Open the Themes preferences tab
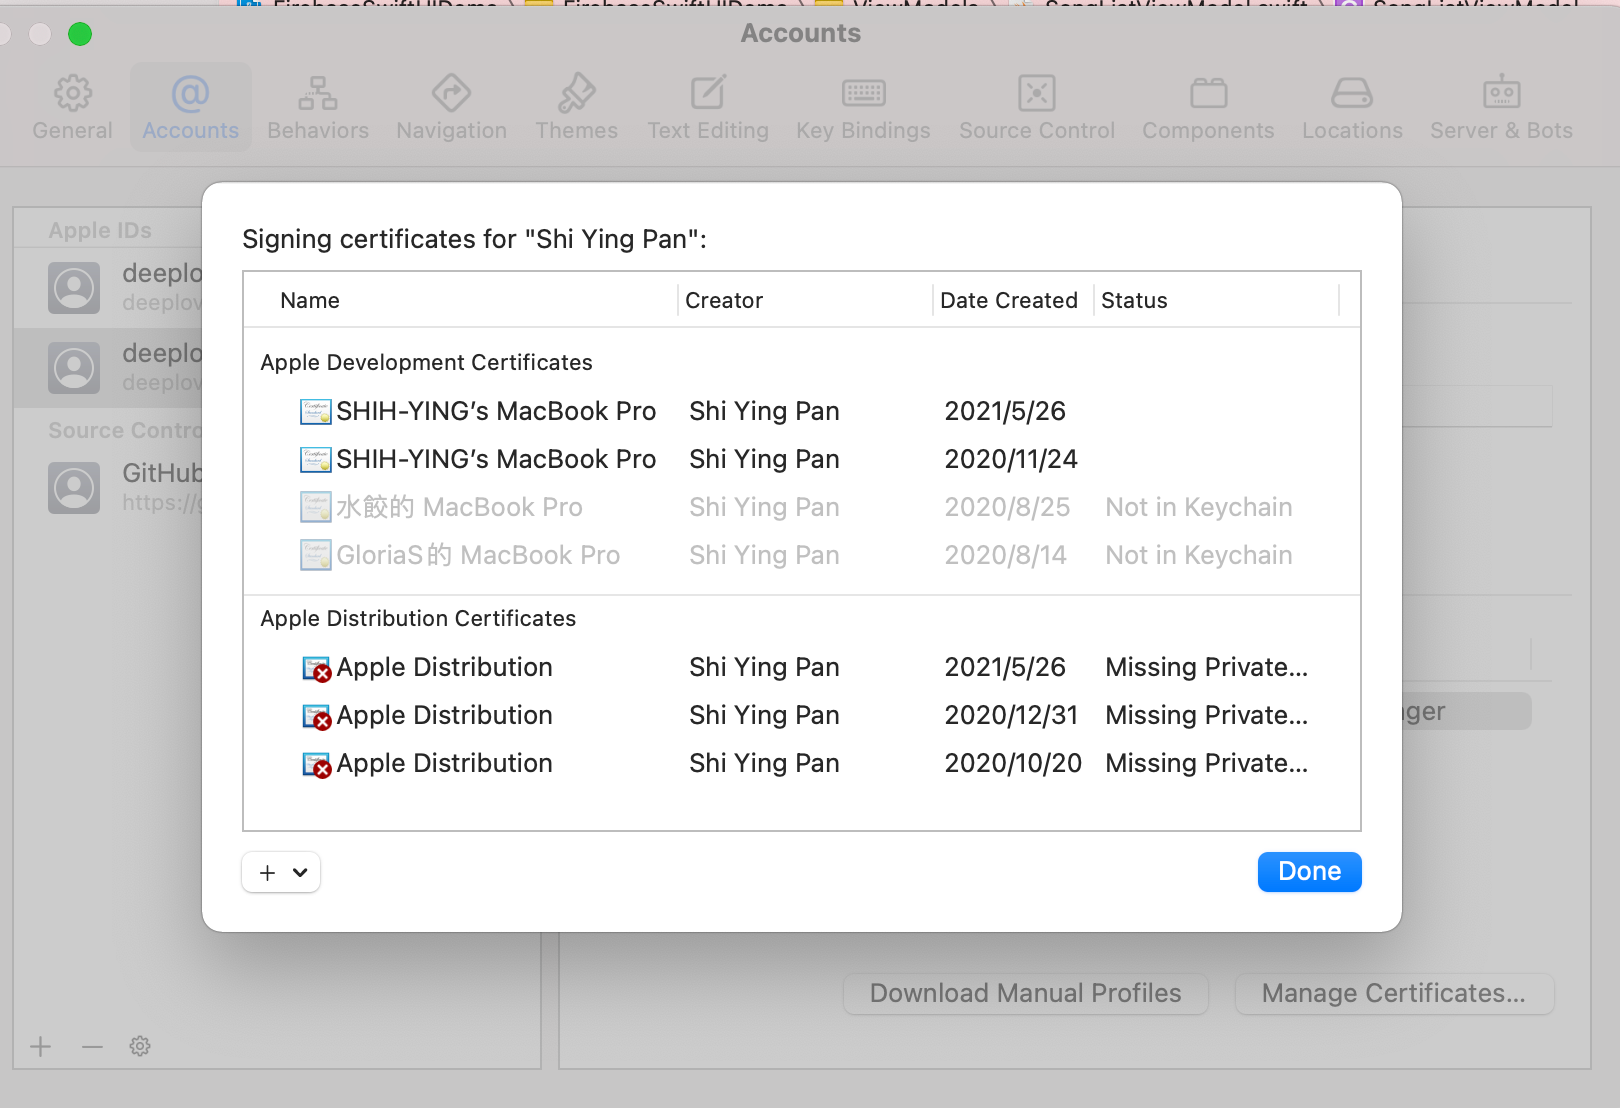 coord(576,107)
